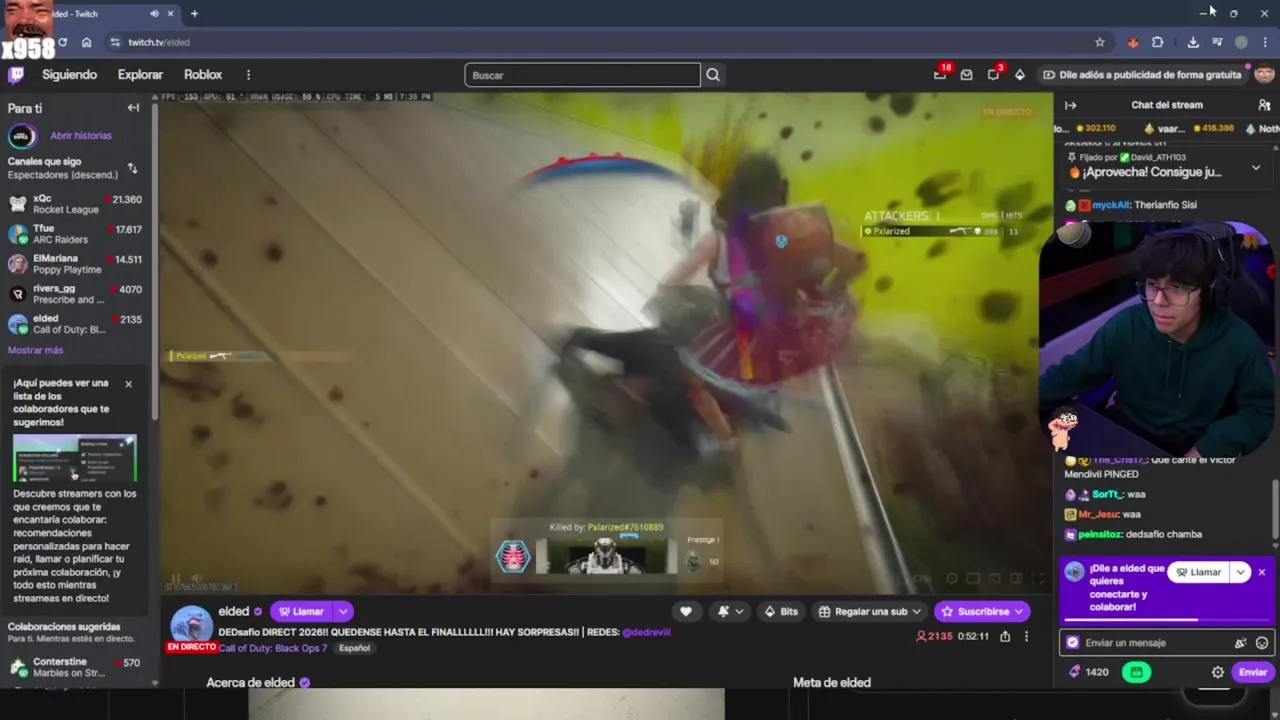The height and width of the screenshot is (720, 1280).
Task: Open rivers_gg channel in sidebar
Action: click(76, 294)
